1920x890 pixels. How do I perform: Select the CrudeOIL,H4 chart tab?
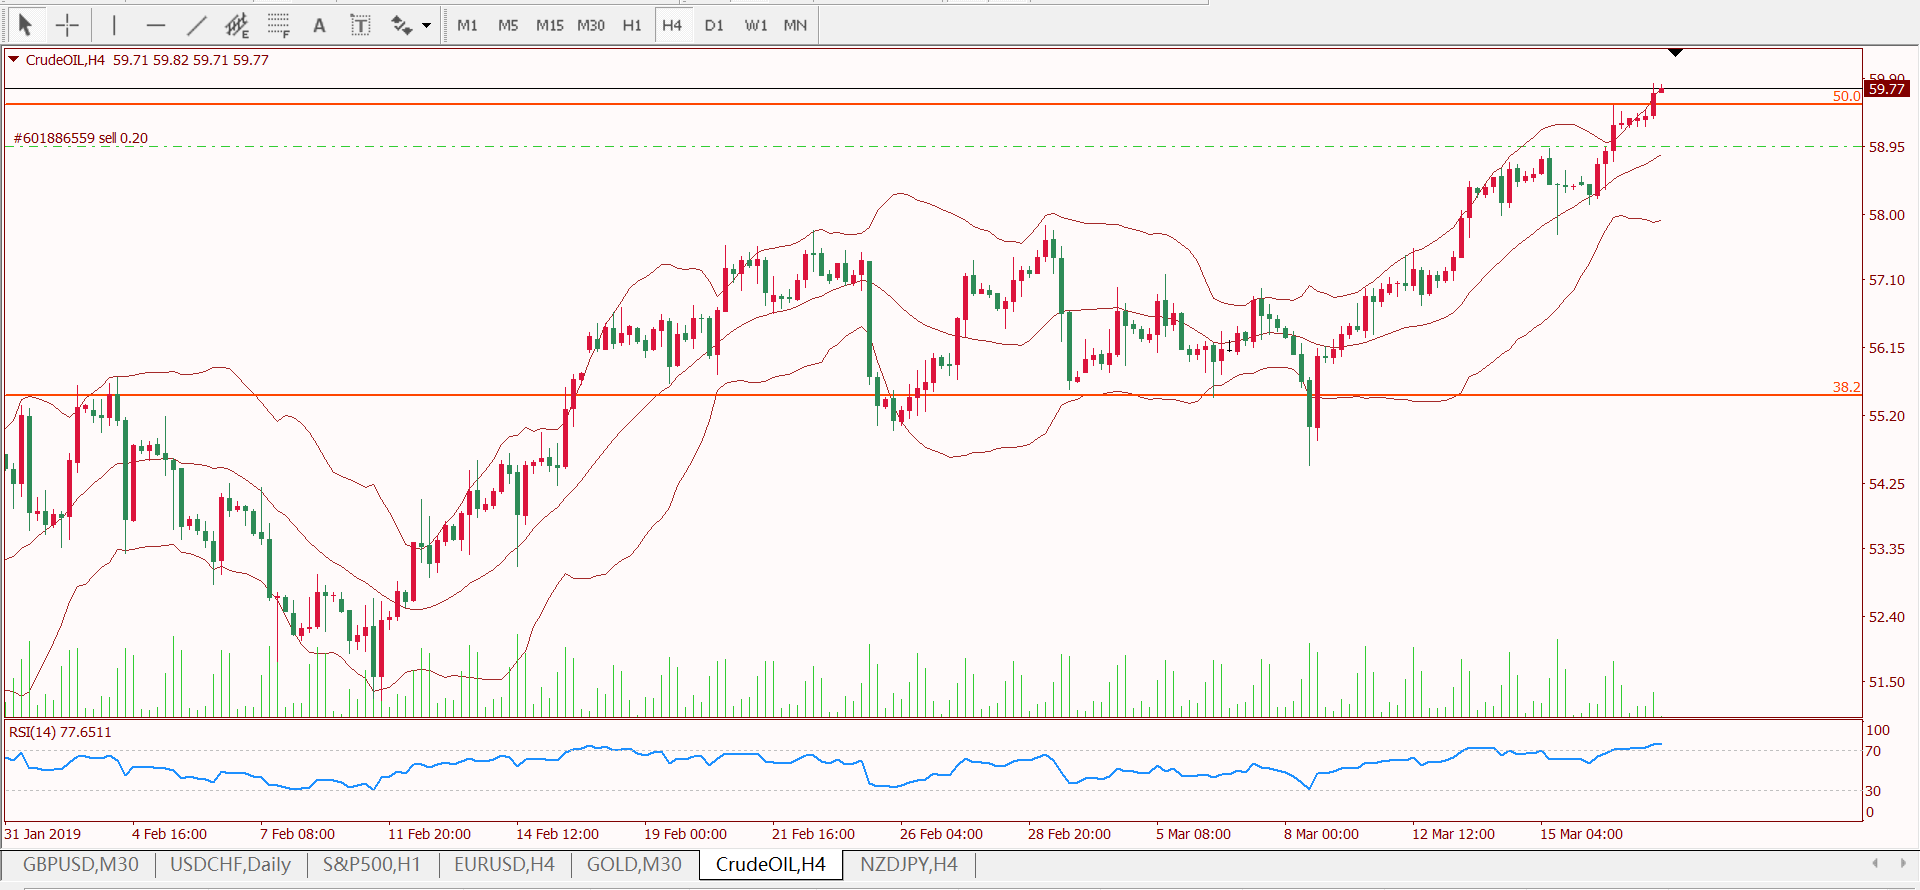[771, 864]
